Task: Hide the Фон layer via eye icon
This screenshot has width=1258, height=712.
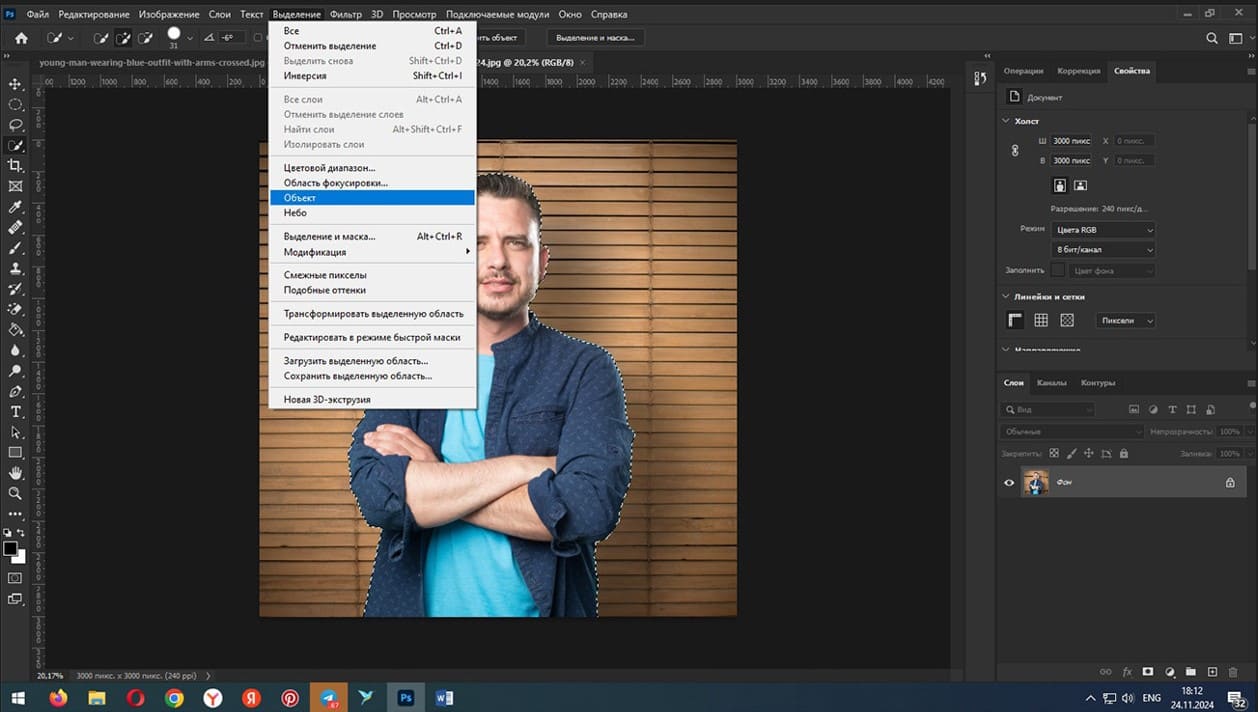Action: click(x=1009, y=483)
